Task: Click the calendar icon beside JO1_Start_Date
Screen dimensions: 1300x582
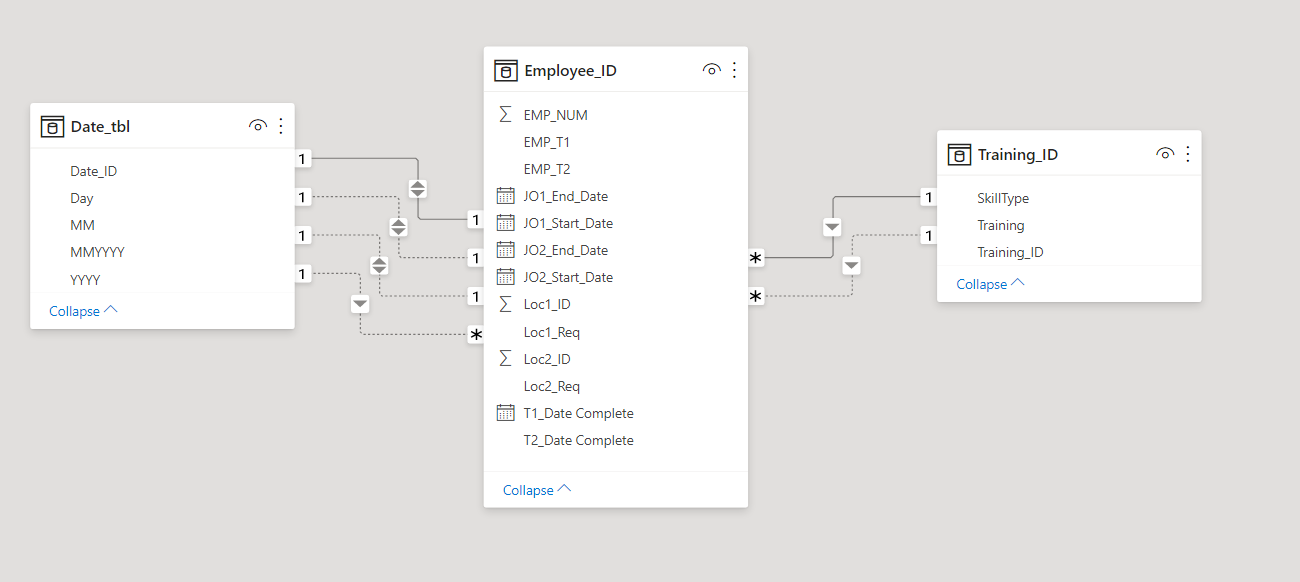Action: (505, 223)
